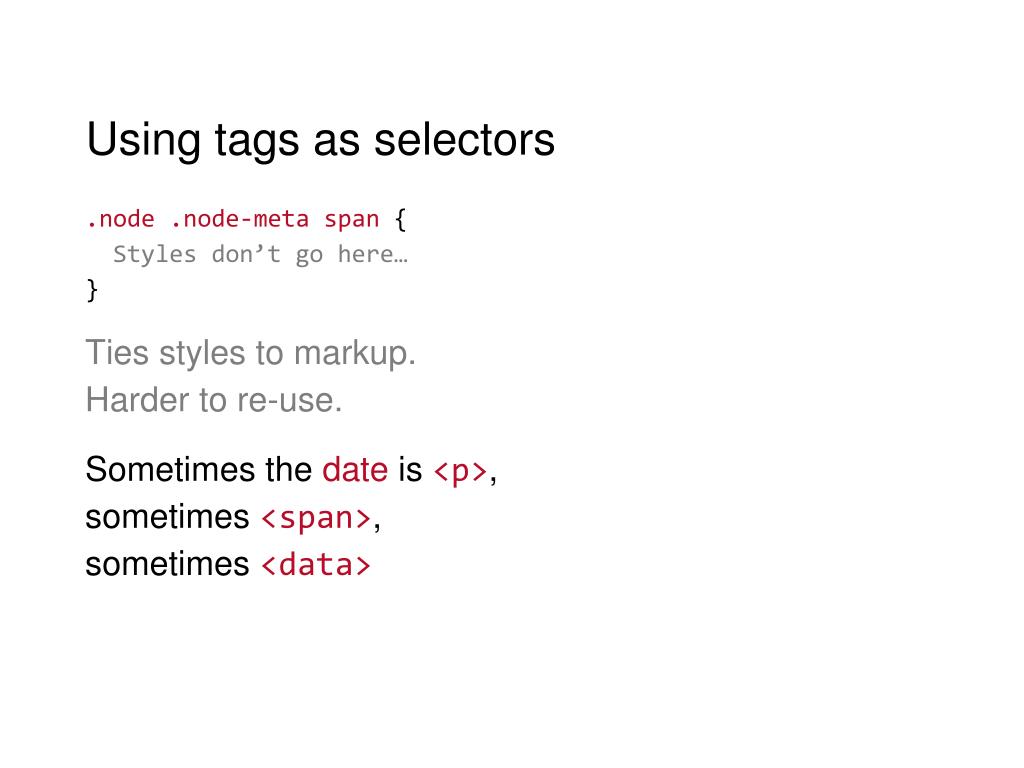Viewport: 1024px width, 768px height.
Task: Click the word 'selectors' in the title
Action: (464, 140)
